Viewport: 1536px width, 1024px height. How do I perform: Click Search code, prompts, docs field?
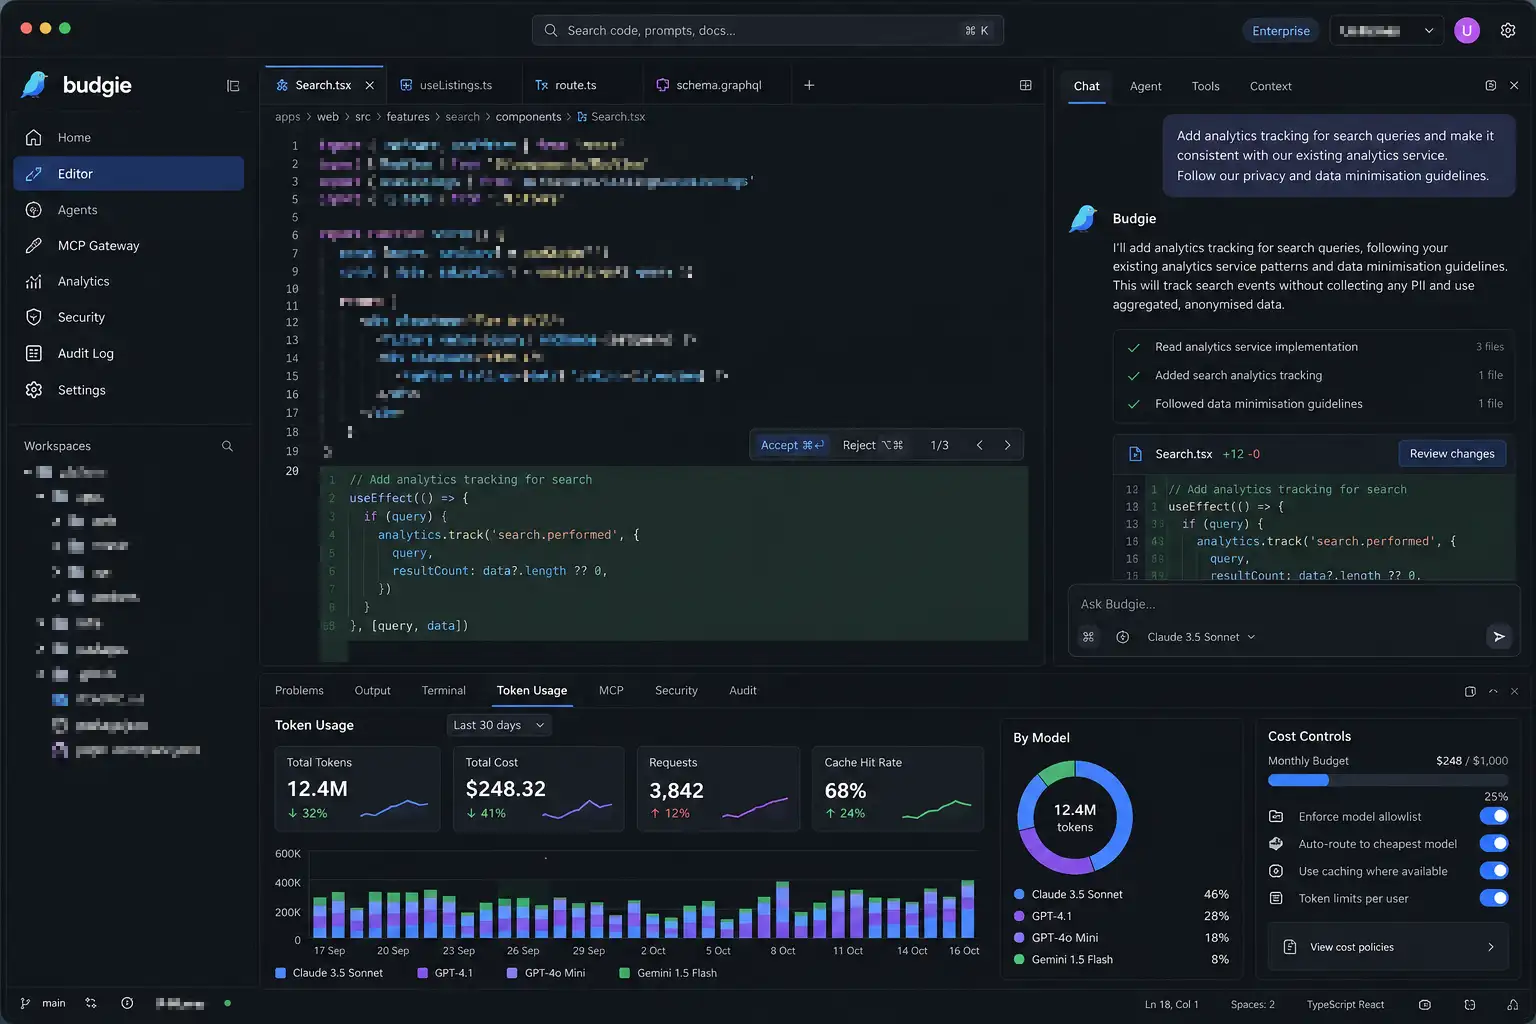pyautogui.click(x=767, y=30)
